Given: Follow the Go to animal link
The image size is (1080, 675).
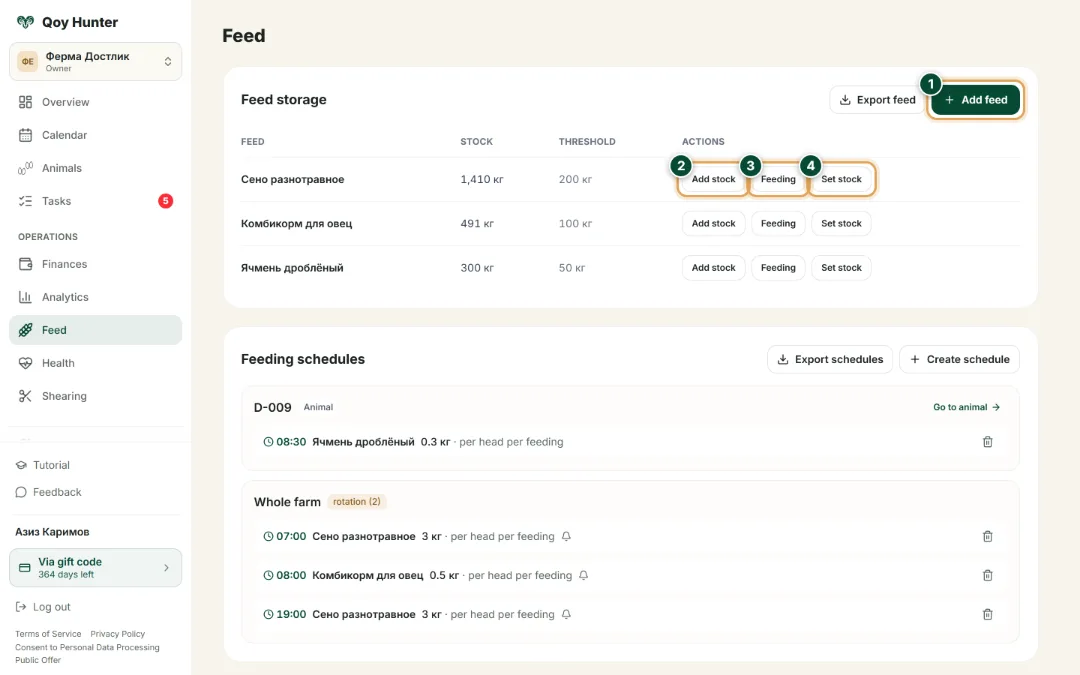Looking at the screenshot, I should (x=966, y=407).
